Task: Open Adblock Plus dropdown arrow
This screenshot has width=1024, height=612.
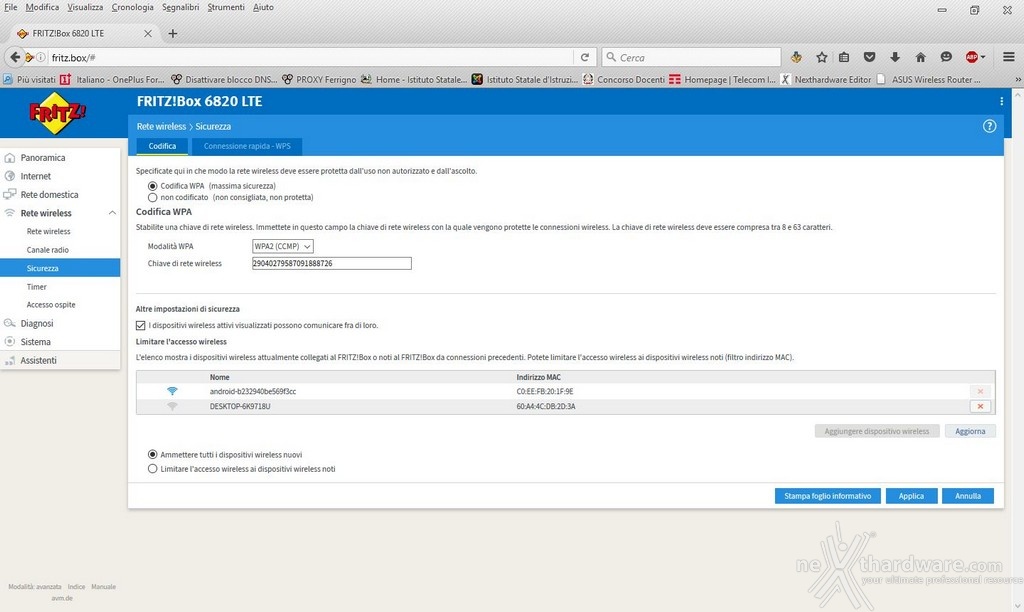Action: click(983, 57)
